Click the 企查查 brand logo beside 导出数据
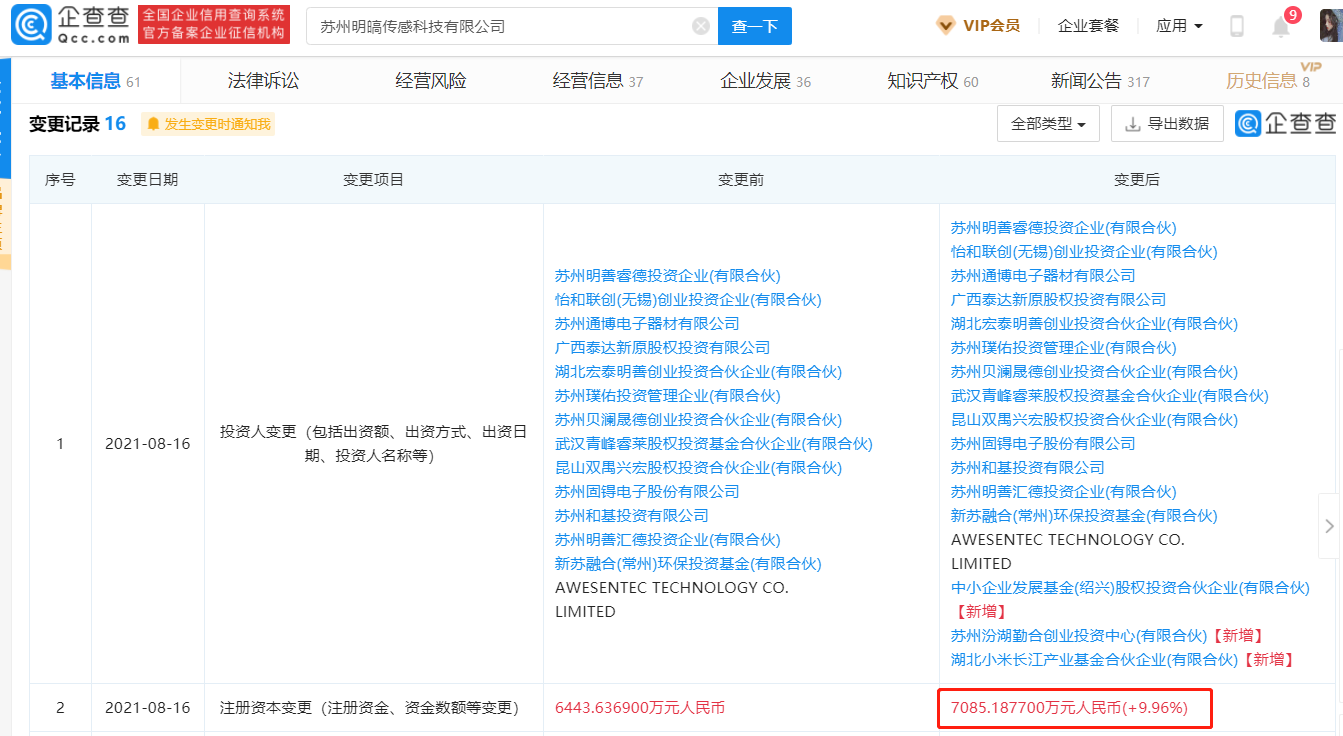The height and width of the screenshot is (736, 1343). tap(1285, 124)
